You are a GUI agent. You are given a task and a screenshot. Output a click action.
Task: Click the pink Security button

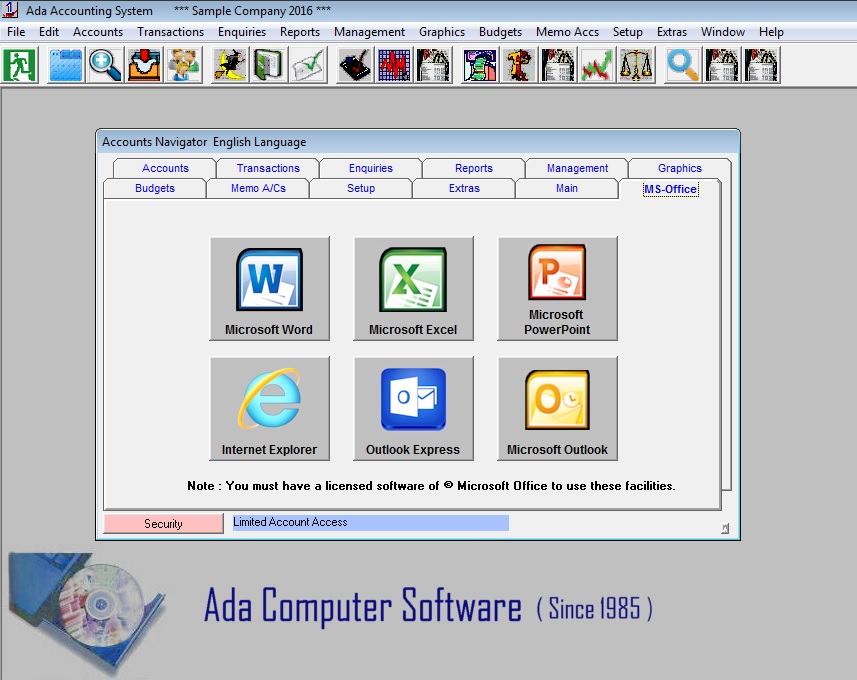(x=163, y=524)
